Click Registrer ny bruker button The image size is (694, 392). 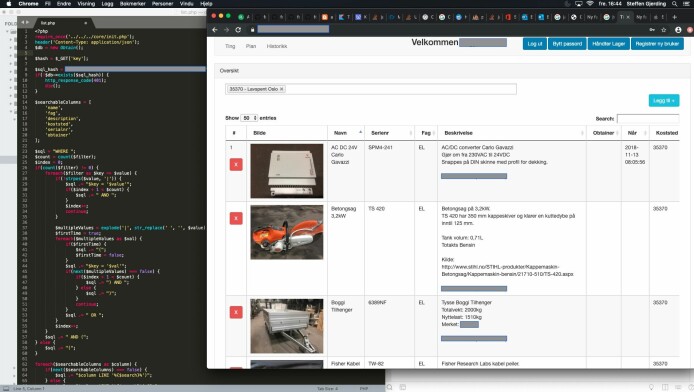[657, 44]
